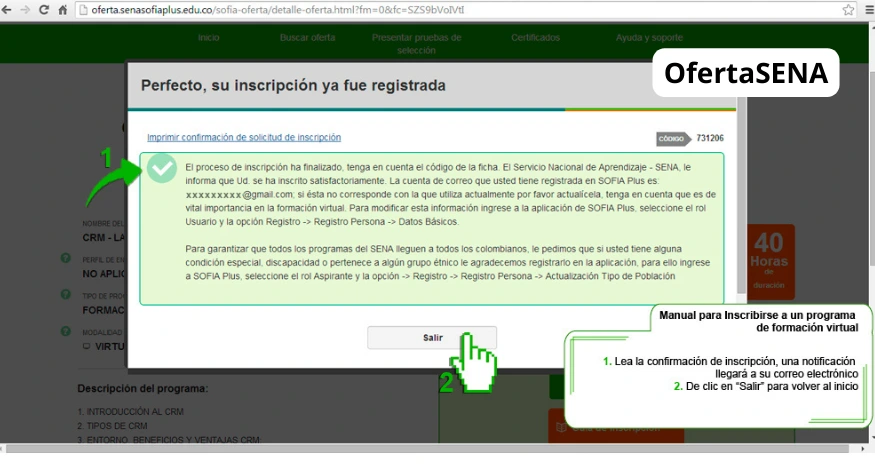Screen dimensions: 875x466
Task: Click the dialog's vertical scrollbar
Action: [x=741, y=195]
